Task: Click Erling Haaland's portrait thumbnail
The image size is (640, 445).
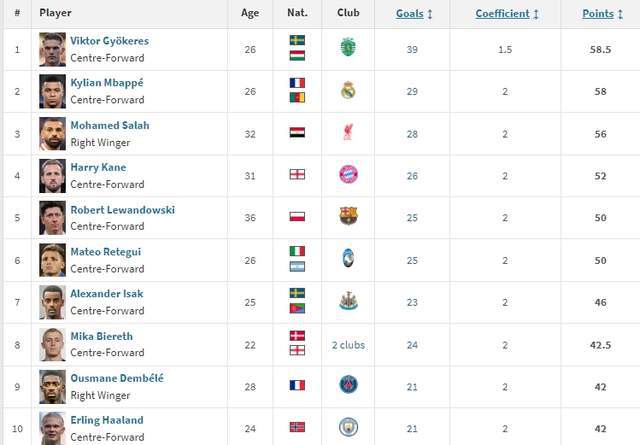Action: tap(52, 426)
